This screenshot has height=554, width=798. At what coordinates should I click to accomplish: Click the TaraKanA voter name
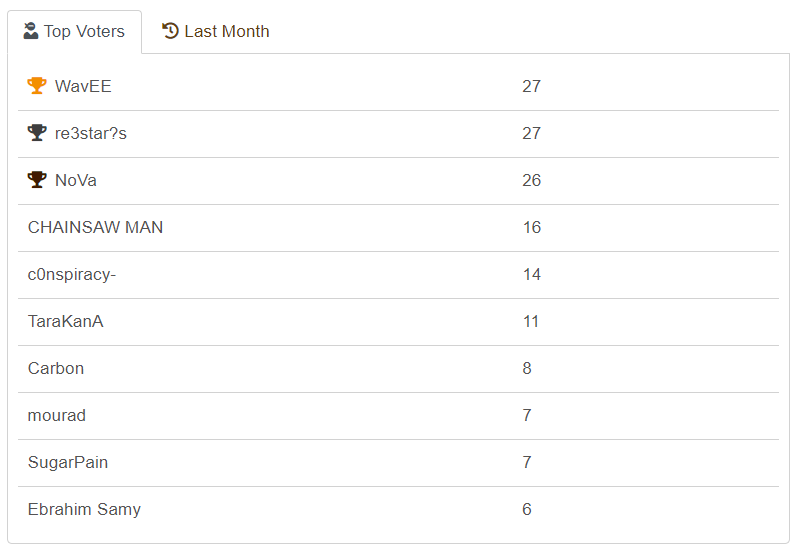point(66,321)
